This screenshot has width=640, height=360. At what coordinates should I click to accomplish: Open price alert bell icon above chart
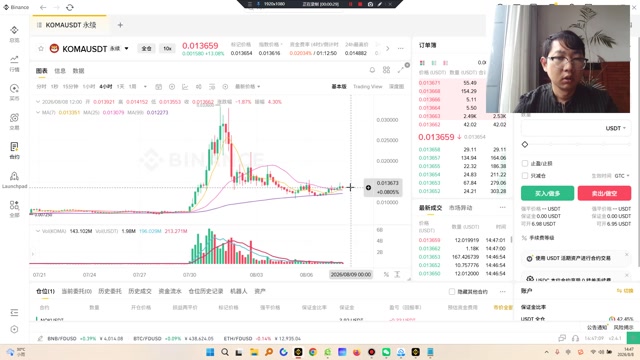pos(372,70)
